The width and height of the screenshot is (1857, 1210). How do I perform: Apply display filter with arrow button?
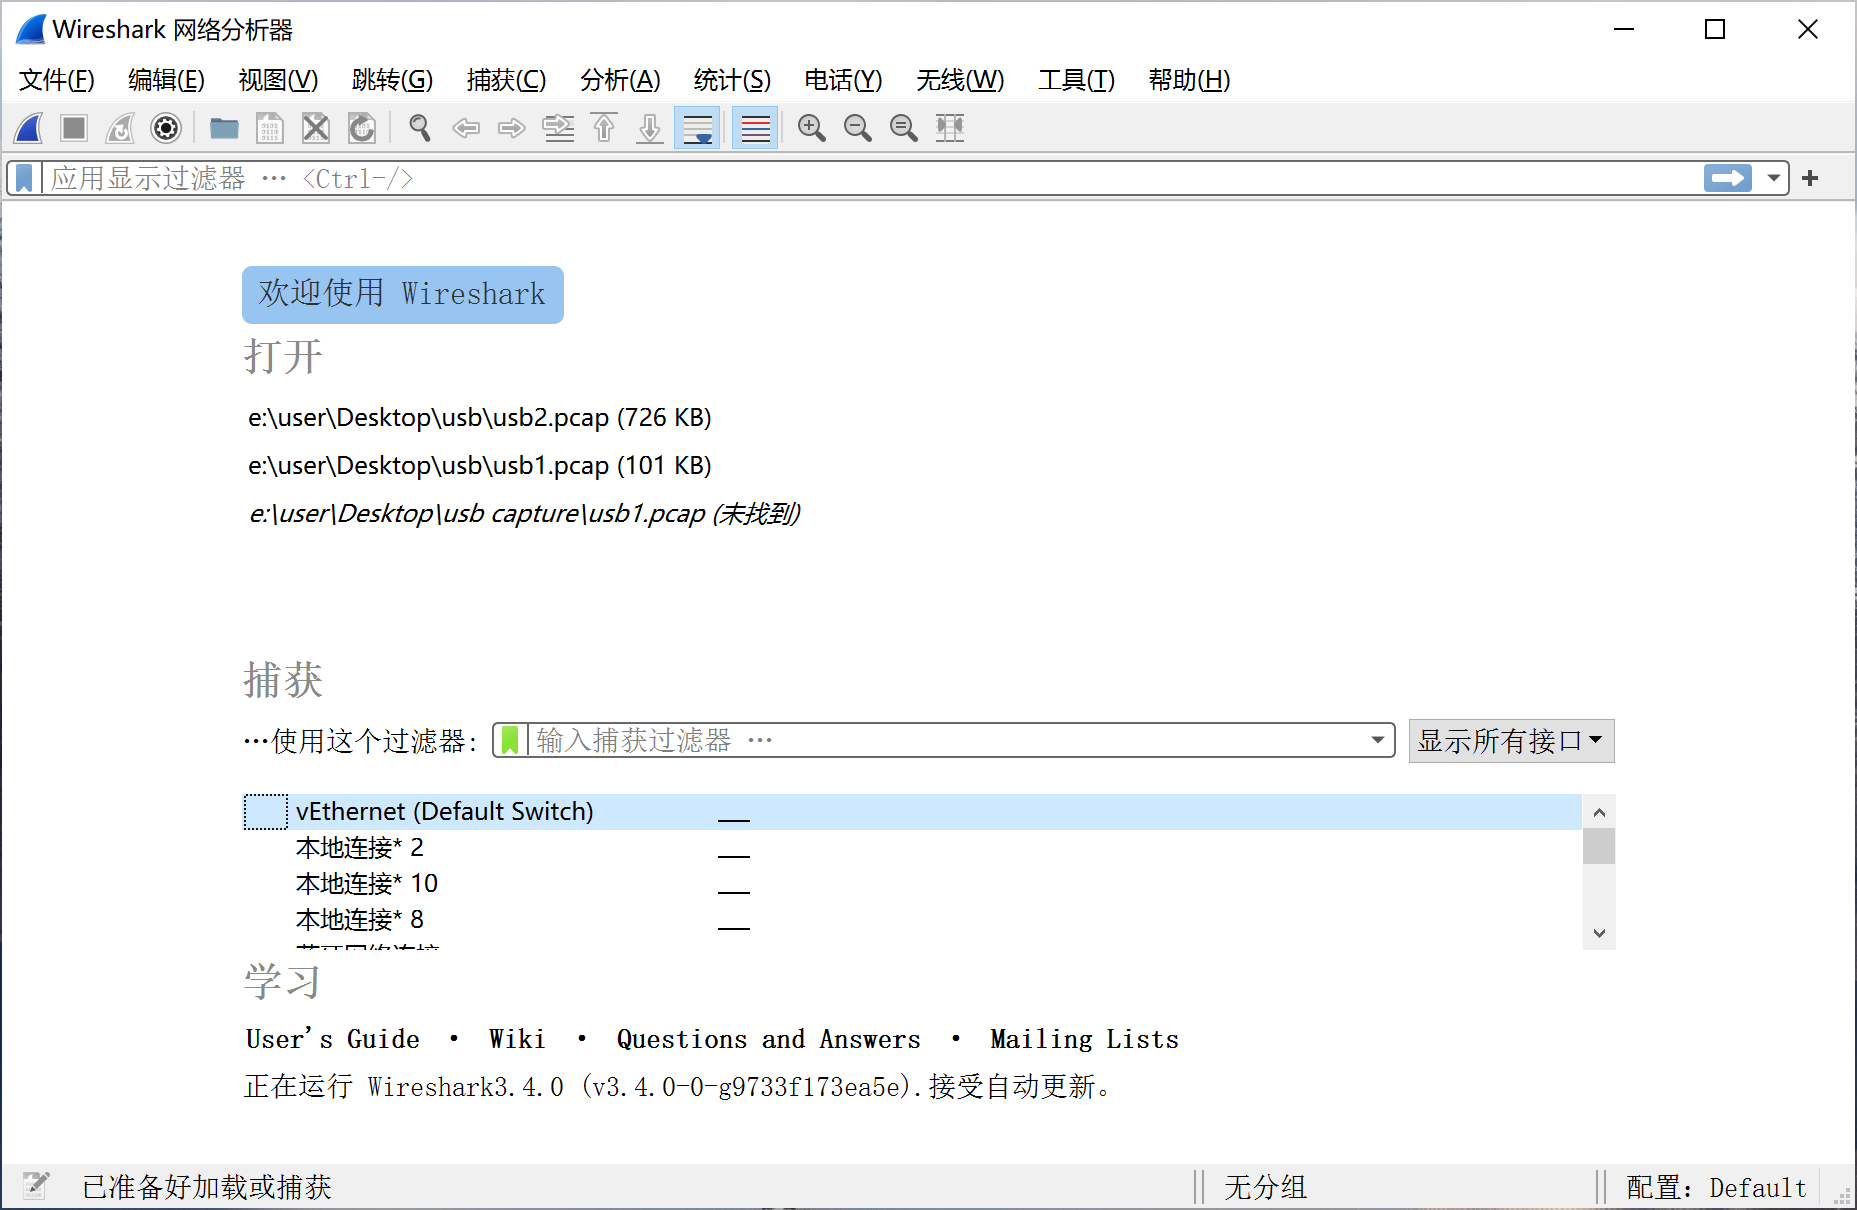(x=1728, y=178)
